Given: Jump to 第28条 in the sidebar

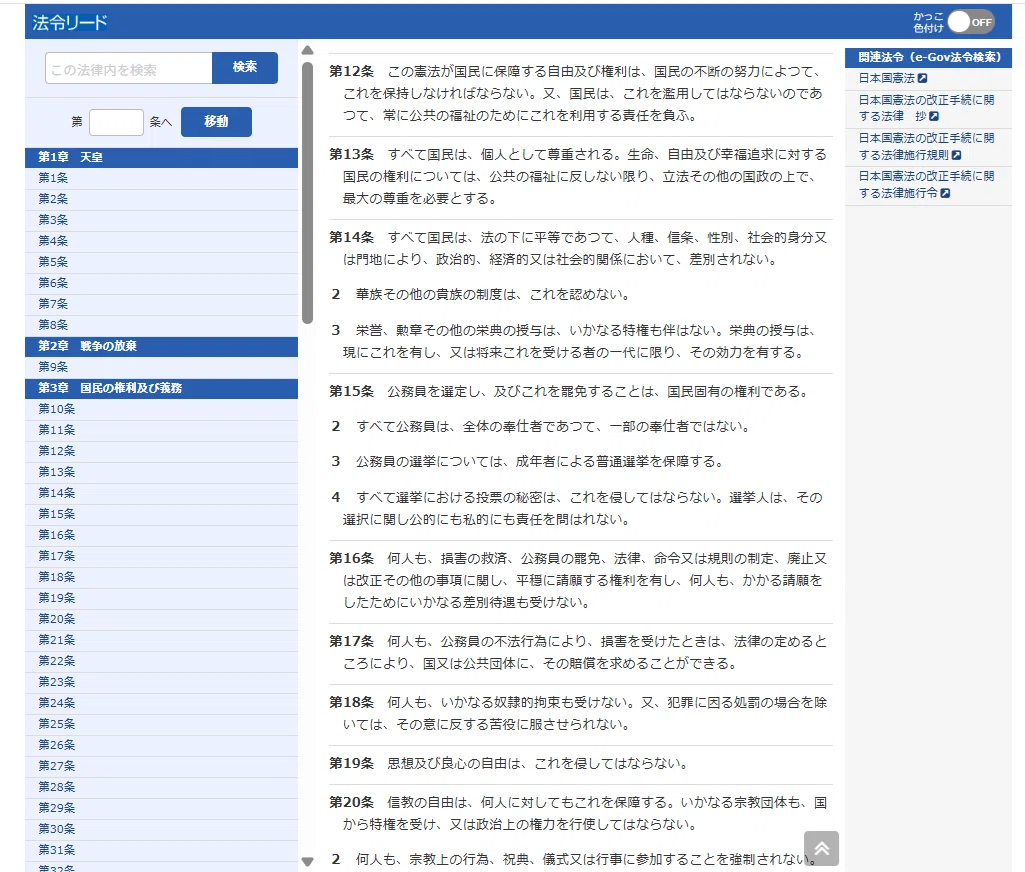Looking at the screenshot, I should tap(161, 786).
